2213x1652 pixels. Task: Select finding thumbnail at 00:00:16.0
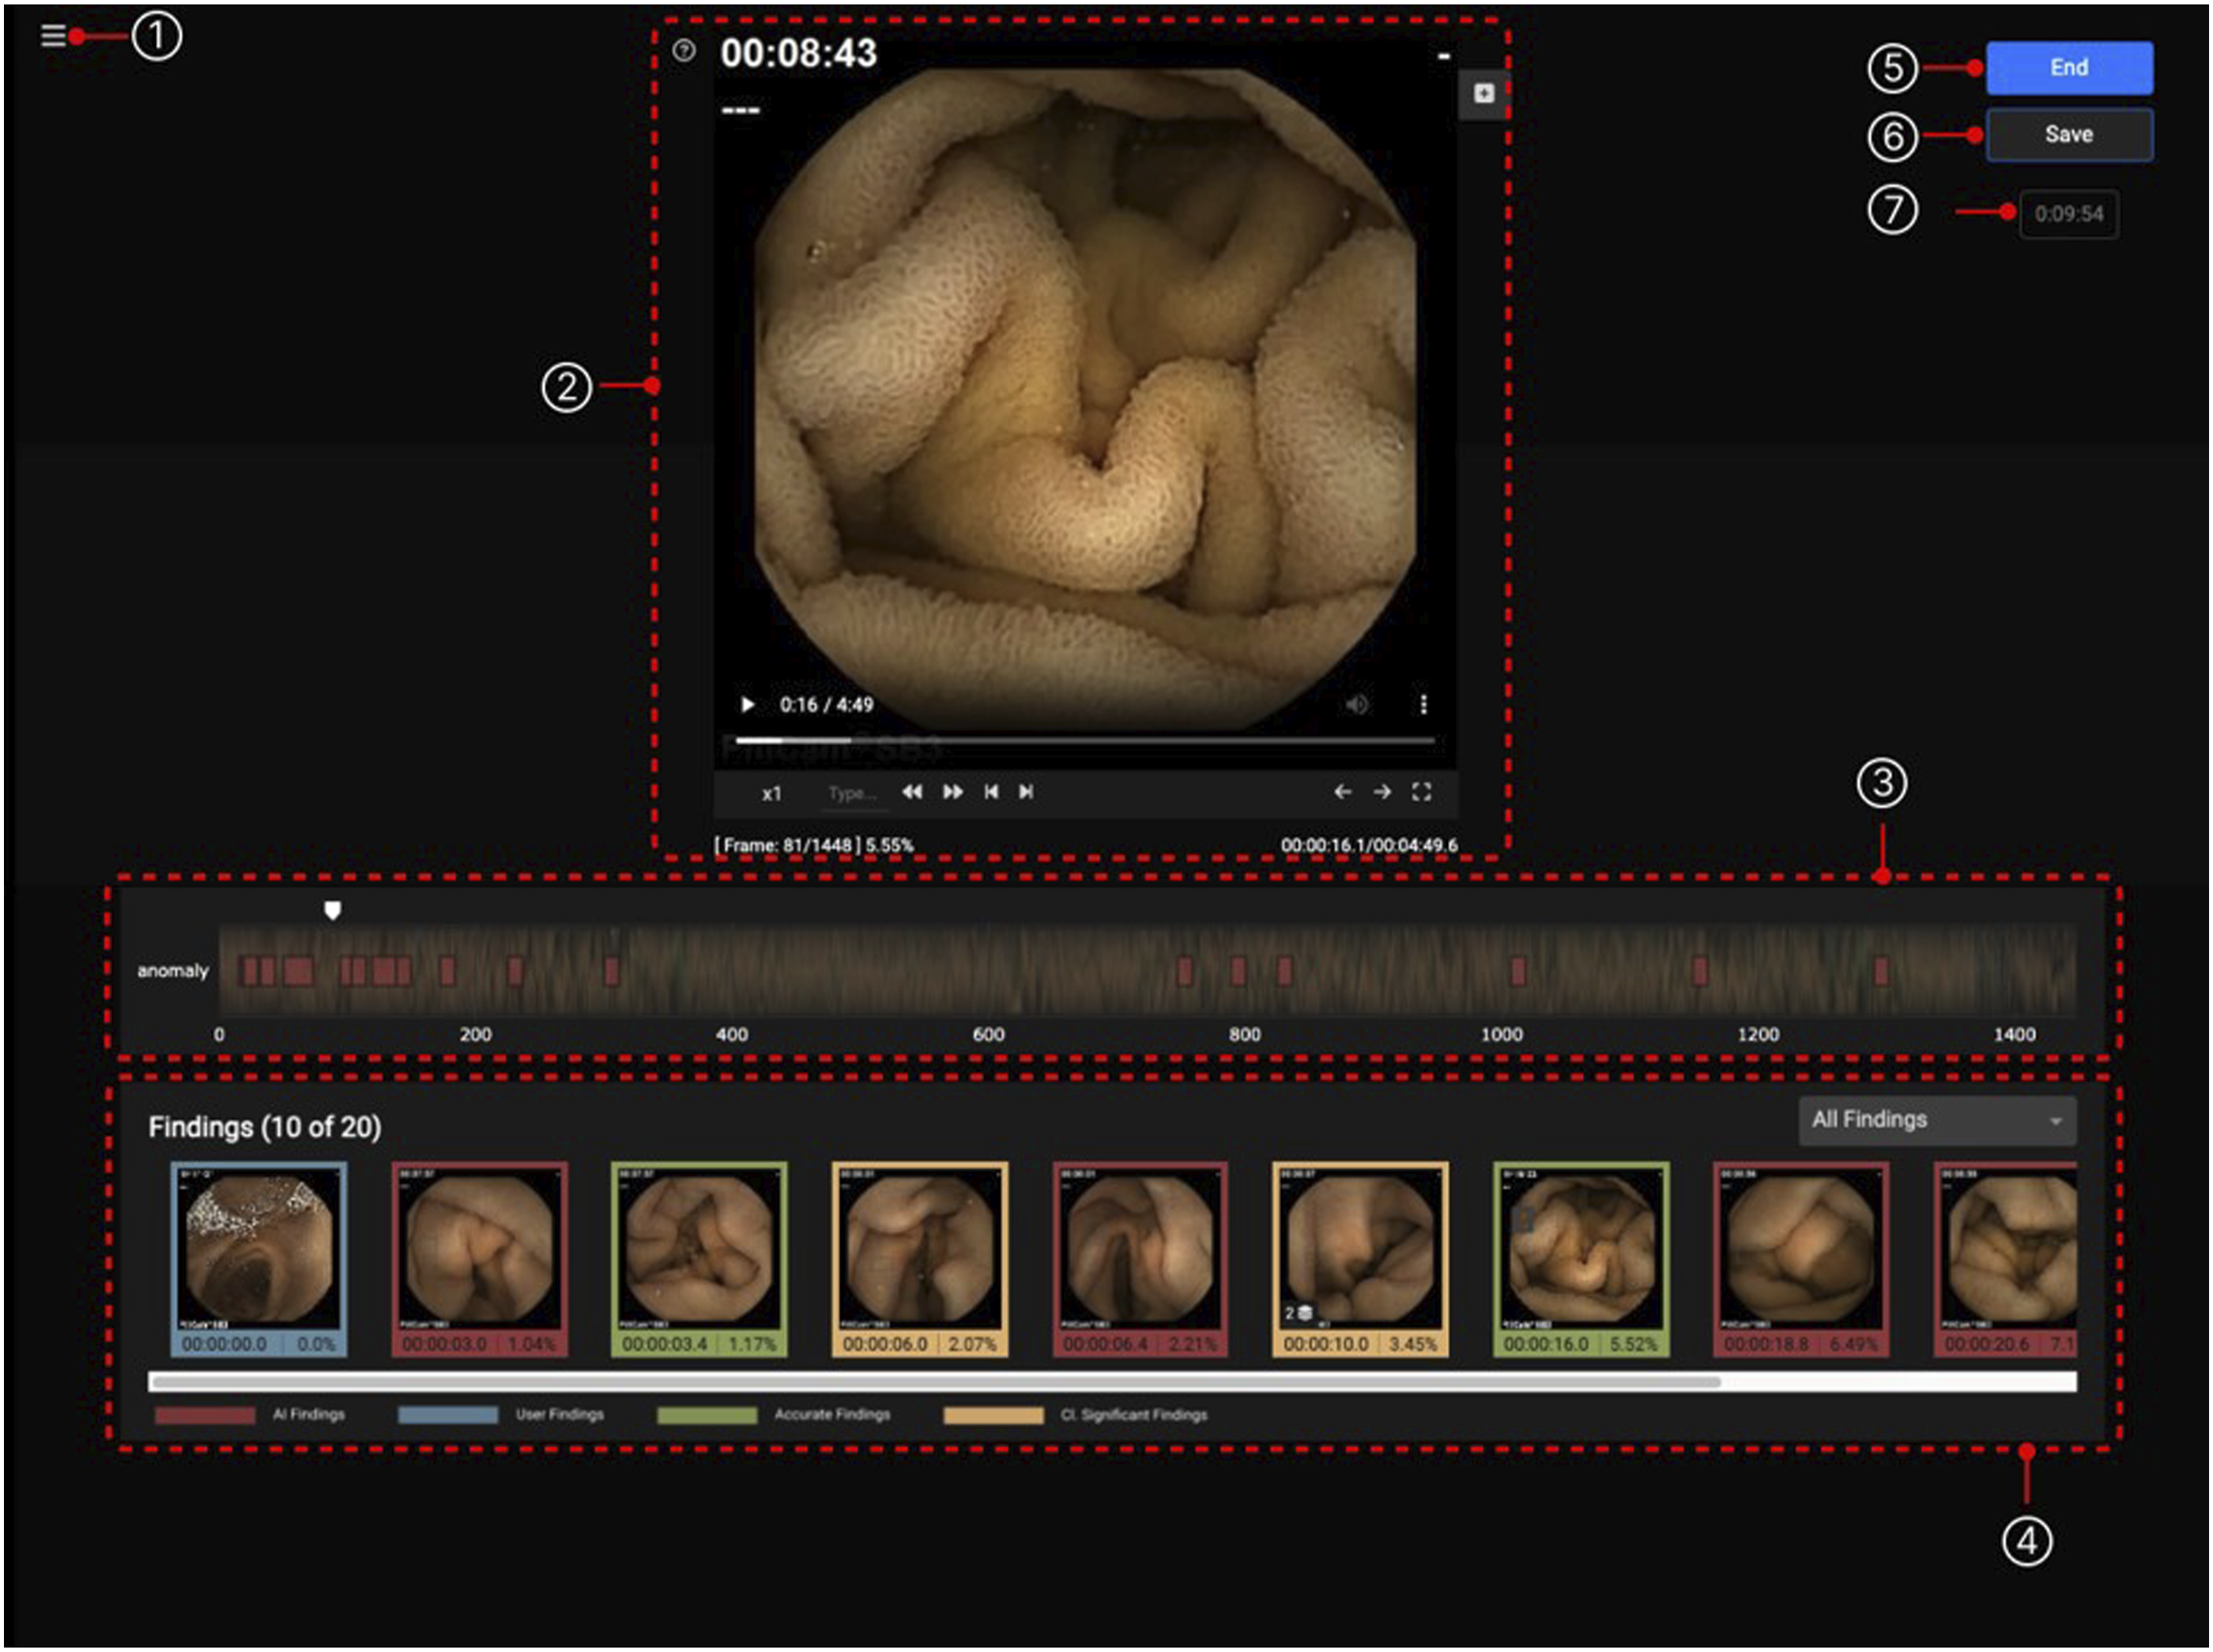(x=1581, y=1259)
